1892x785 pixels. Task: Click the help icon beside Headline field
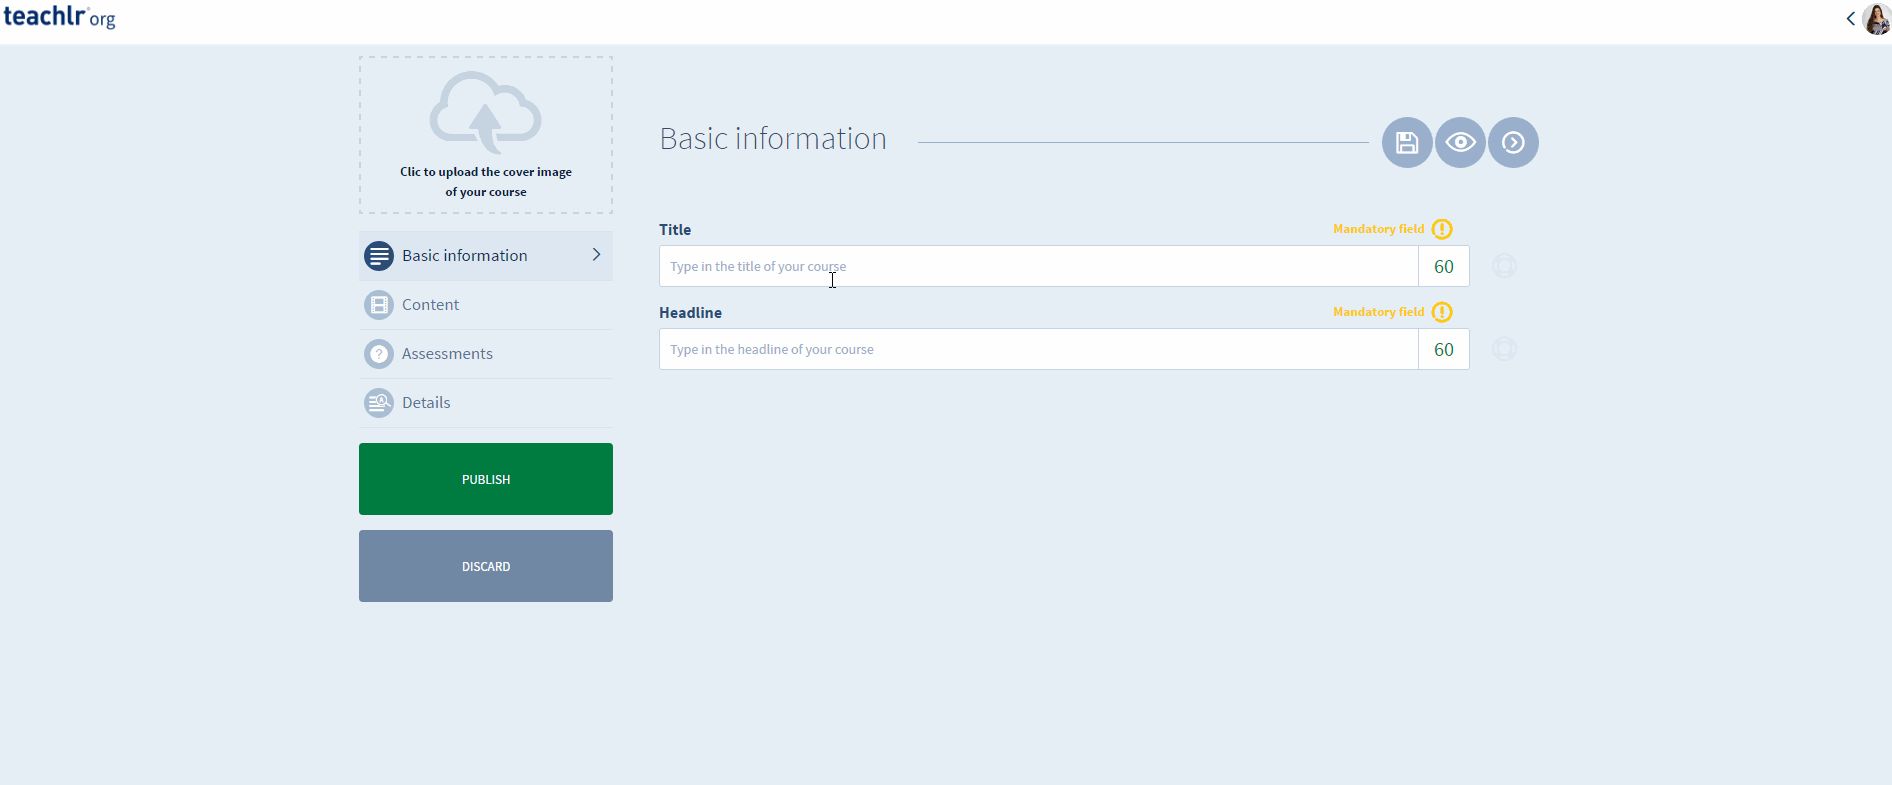click(x=1504, y=349)
